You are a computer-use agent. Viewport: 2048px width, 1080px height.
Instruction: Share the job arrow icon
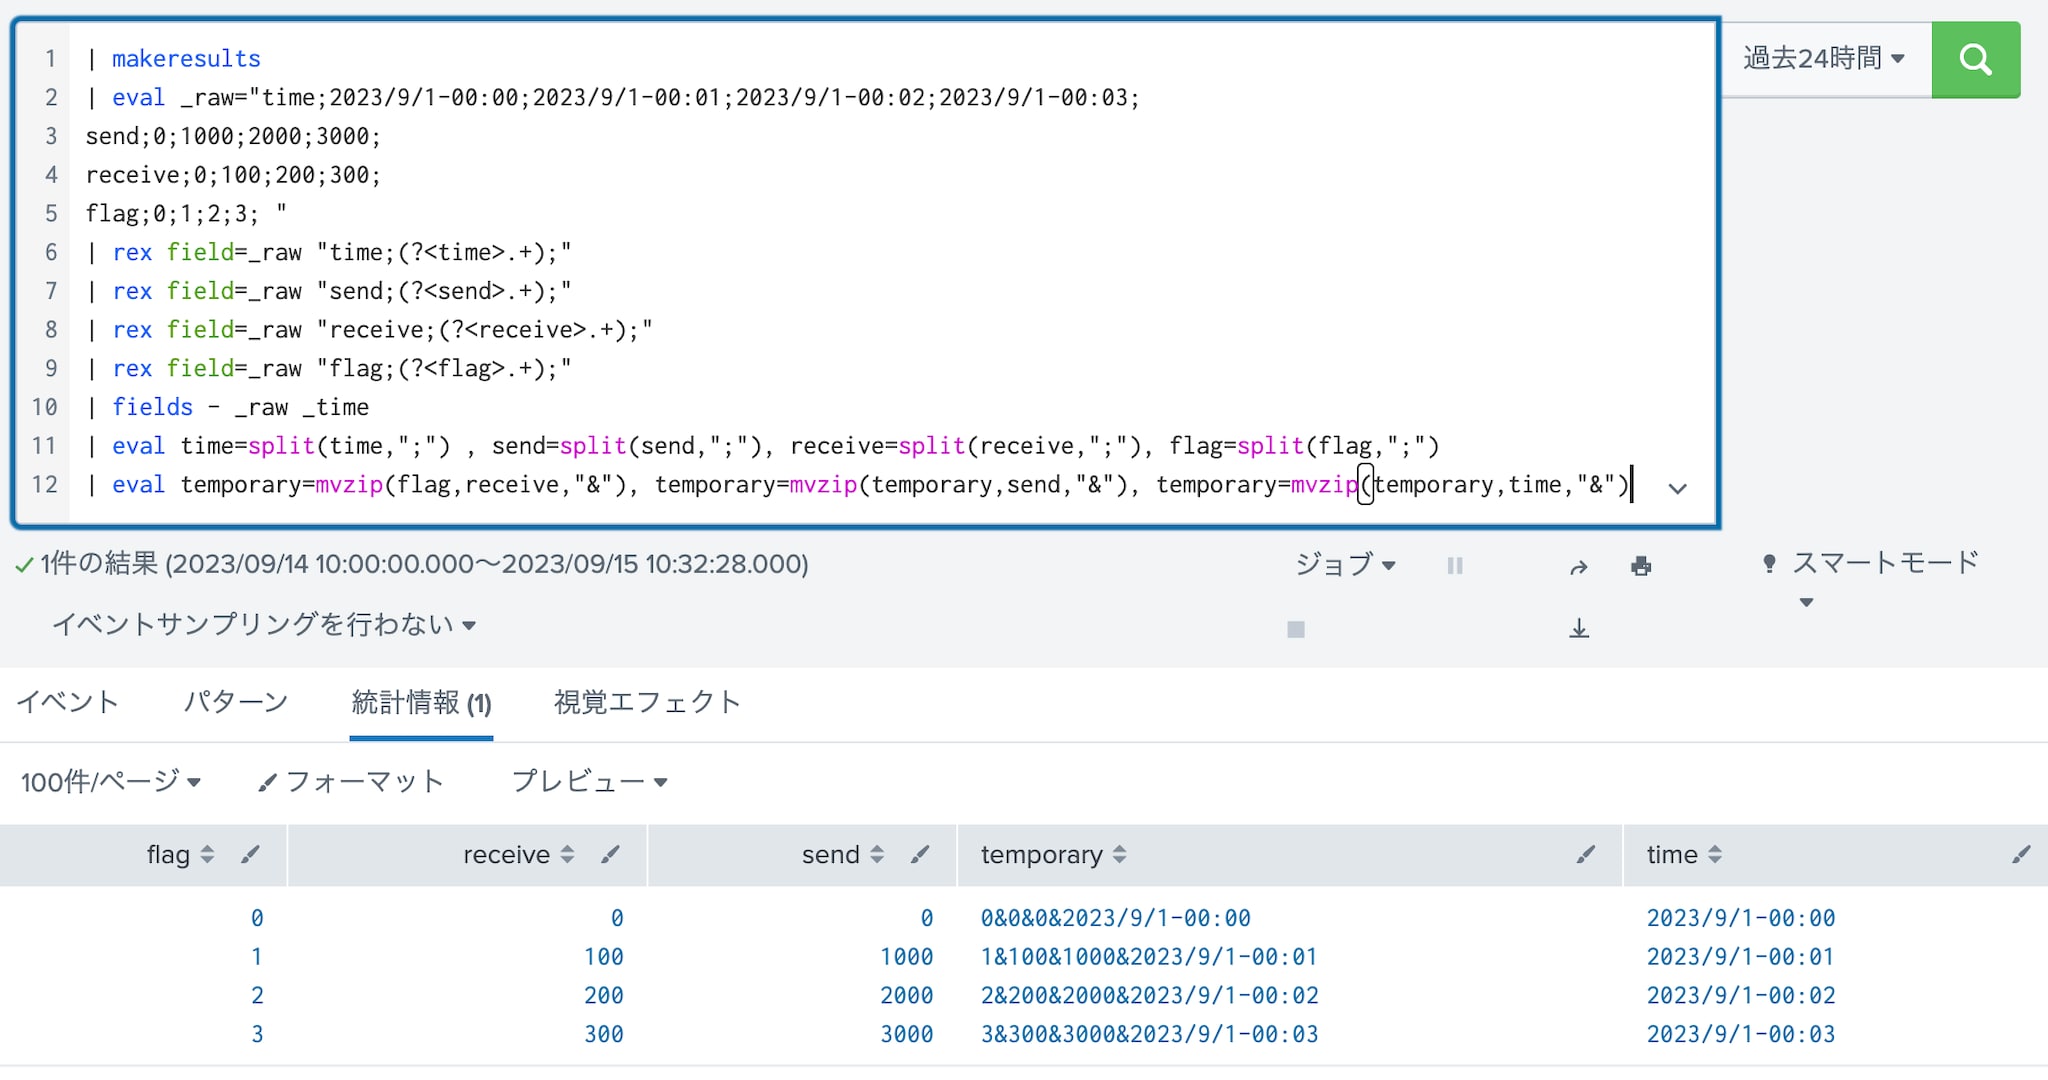tap(1579, 567)
